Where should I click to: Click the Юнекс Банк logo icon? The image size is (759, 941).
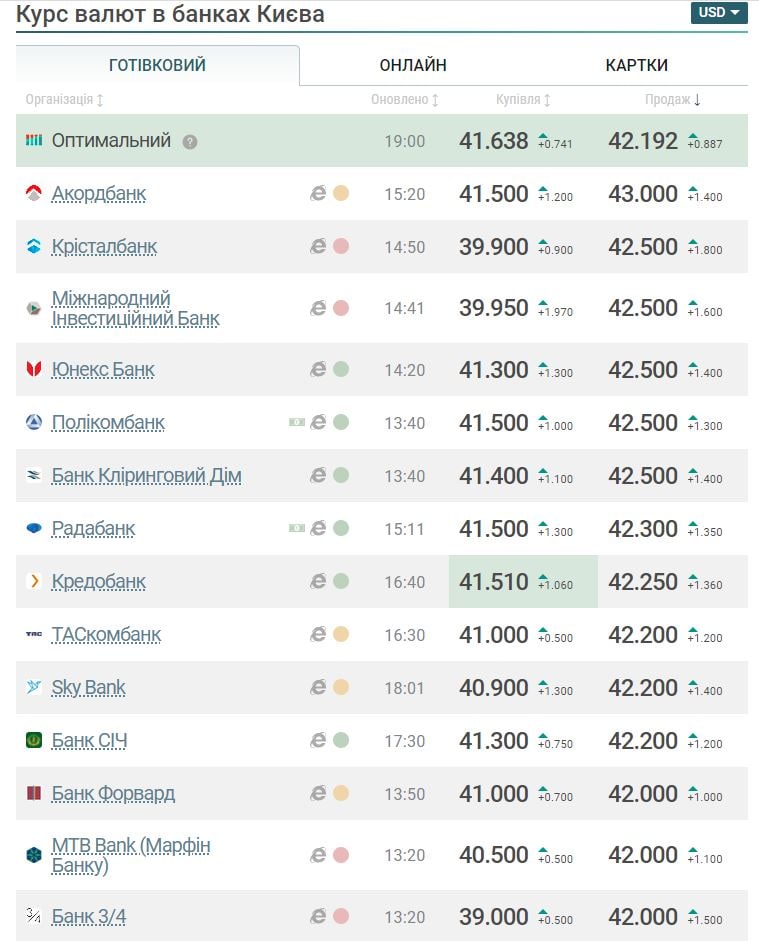pos(34,370)
